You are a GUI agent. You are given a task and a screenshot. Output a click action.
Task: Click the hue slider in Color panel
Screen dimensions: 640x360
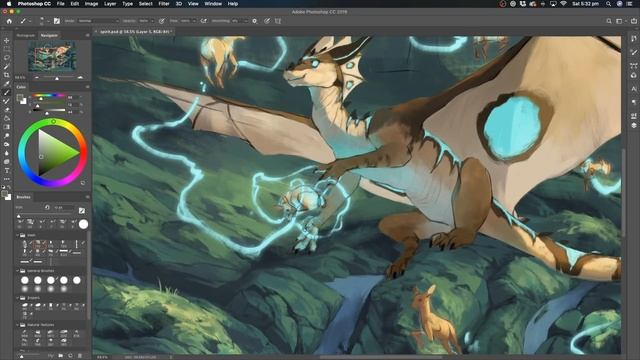[x=49, y=96]
